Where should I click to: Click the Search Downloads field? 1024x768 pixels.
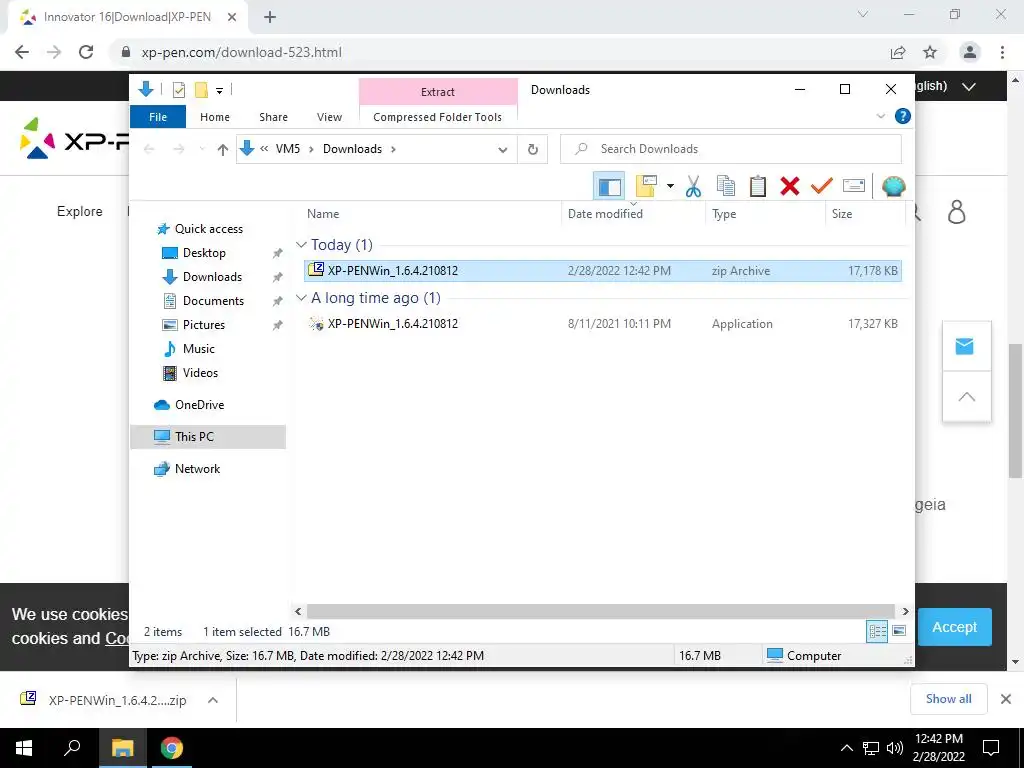(731, 149)
